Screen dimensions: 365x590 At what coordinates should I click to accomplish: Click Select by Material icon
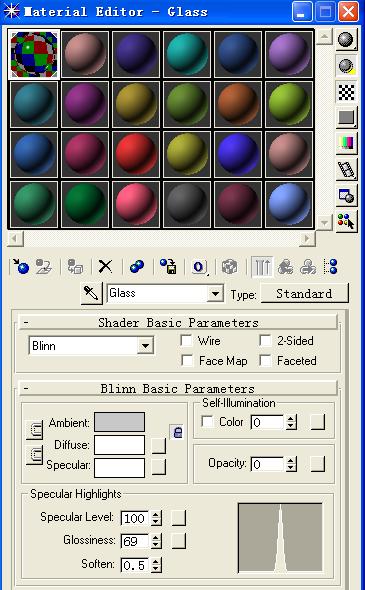click(x=346, y=222)
